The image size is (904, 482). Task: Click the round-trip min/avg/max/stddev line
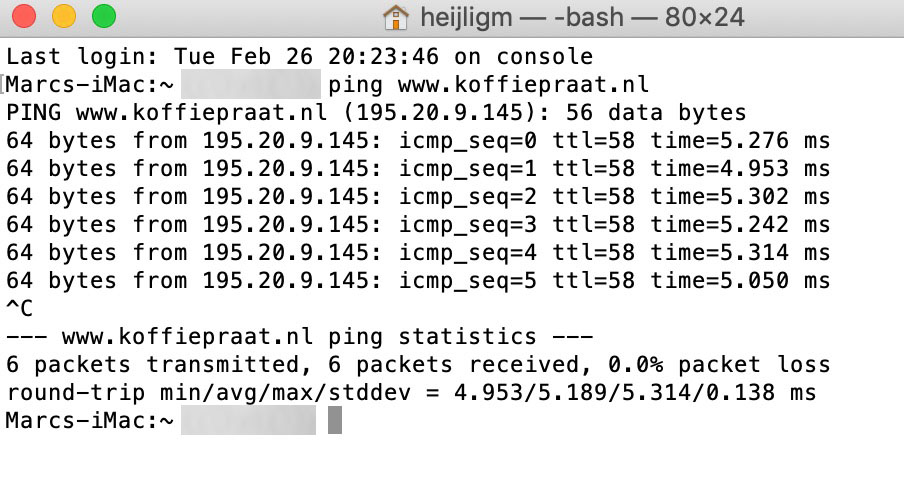[x=410, y=393]
